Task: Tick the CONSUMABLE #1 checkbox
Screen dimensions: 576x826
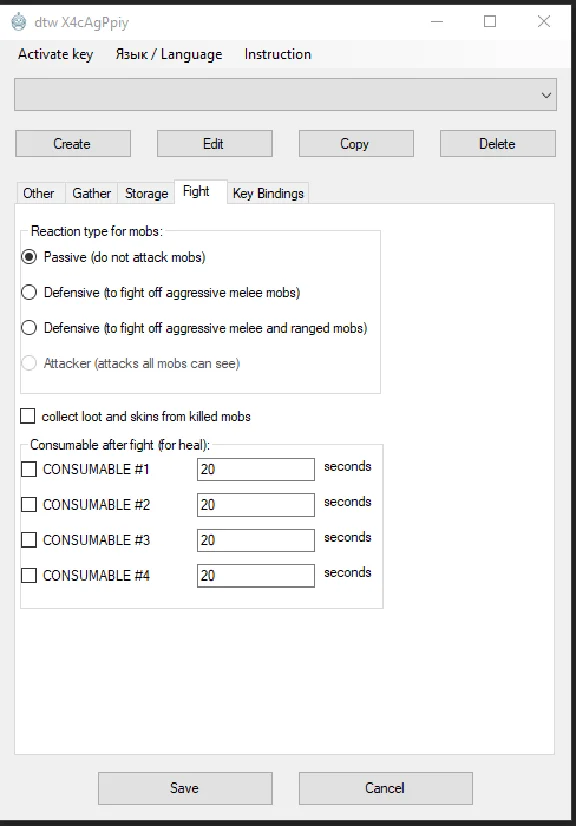Action: tap(28, 469)
